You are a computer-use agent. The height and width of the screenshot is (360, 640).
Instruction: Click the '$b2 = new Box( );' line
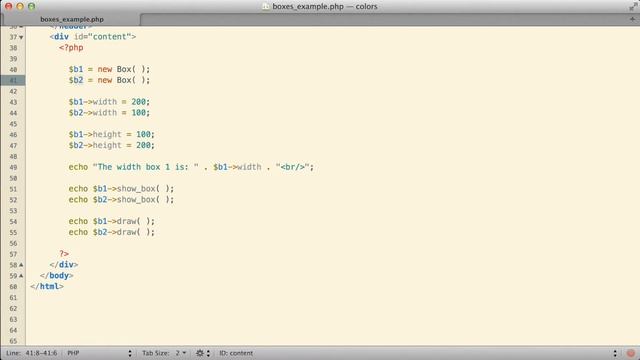click(109, 80)
